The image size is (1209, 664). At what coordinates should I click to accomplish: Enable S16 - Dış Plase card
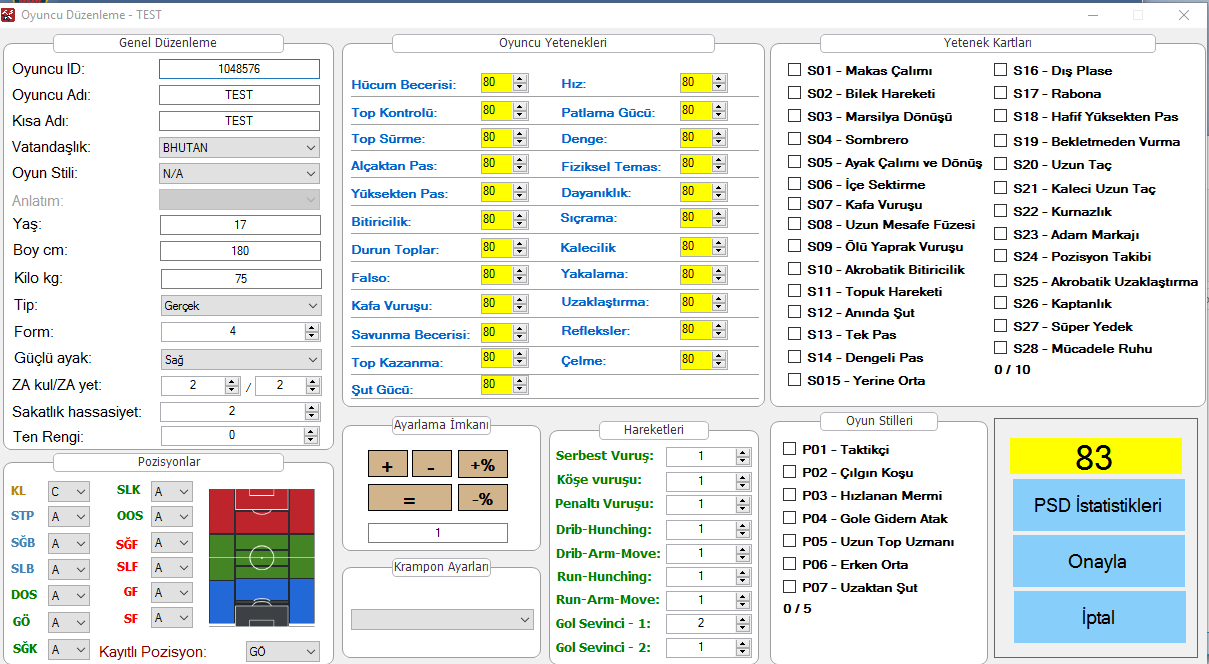point(1001,70)
